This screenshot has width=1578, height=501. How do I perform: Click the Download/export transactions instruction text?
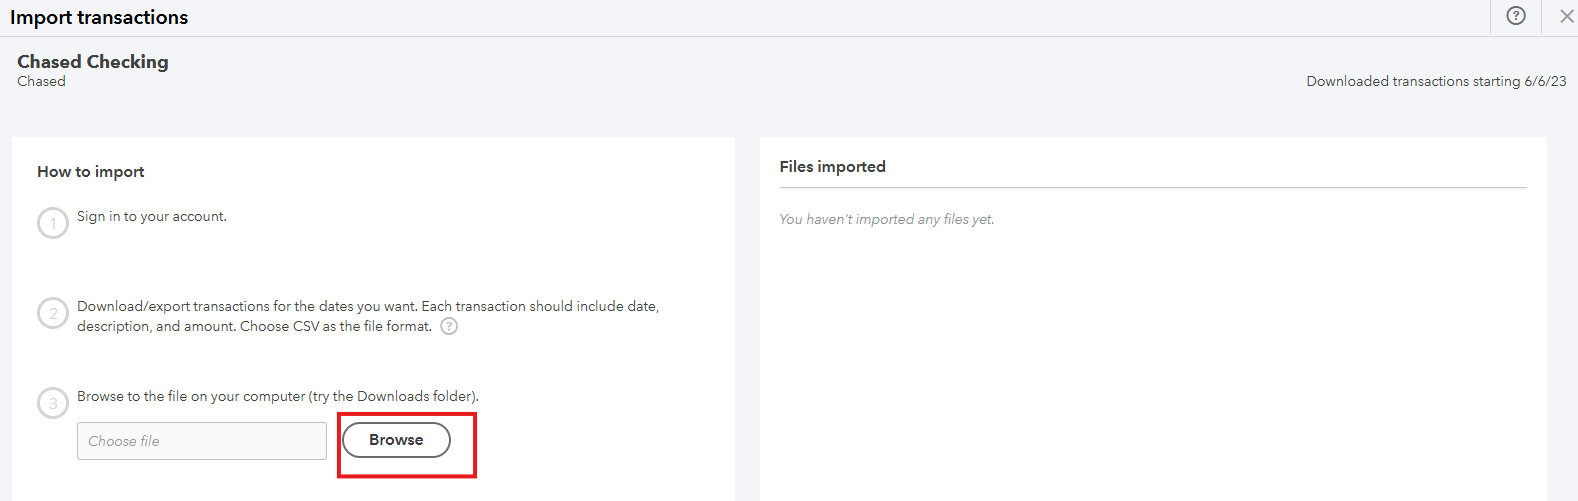click(x=367, y=306)
